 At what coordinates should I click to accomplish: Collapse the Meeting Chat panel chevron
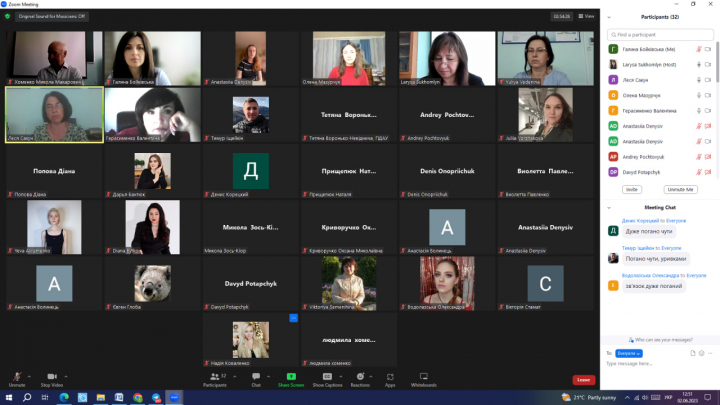607,207
